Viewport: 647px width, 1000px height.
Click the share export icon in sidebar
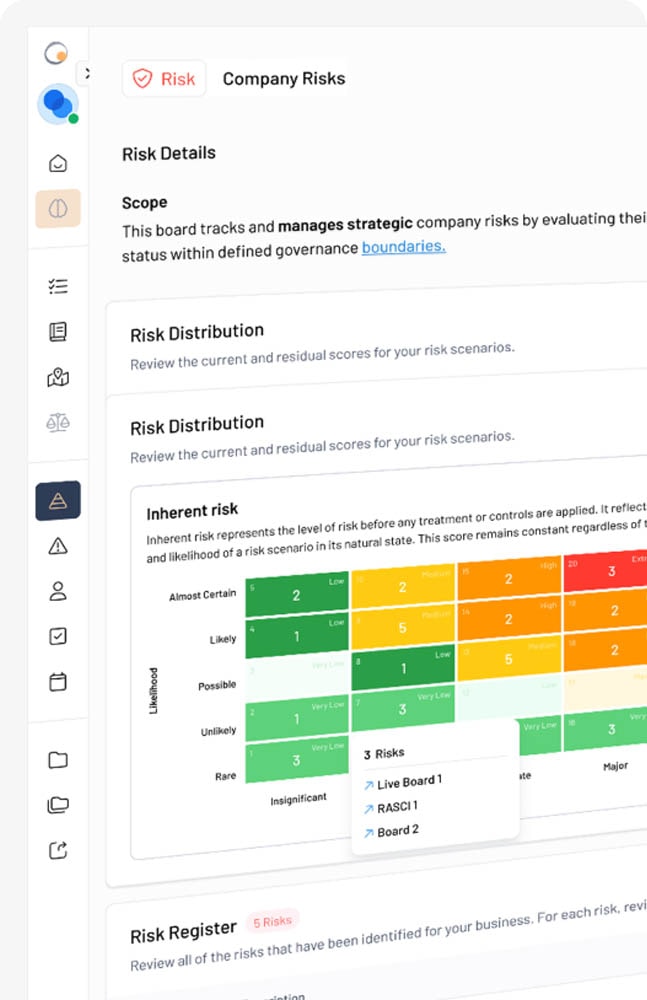[x=58, y=850]
